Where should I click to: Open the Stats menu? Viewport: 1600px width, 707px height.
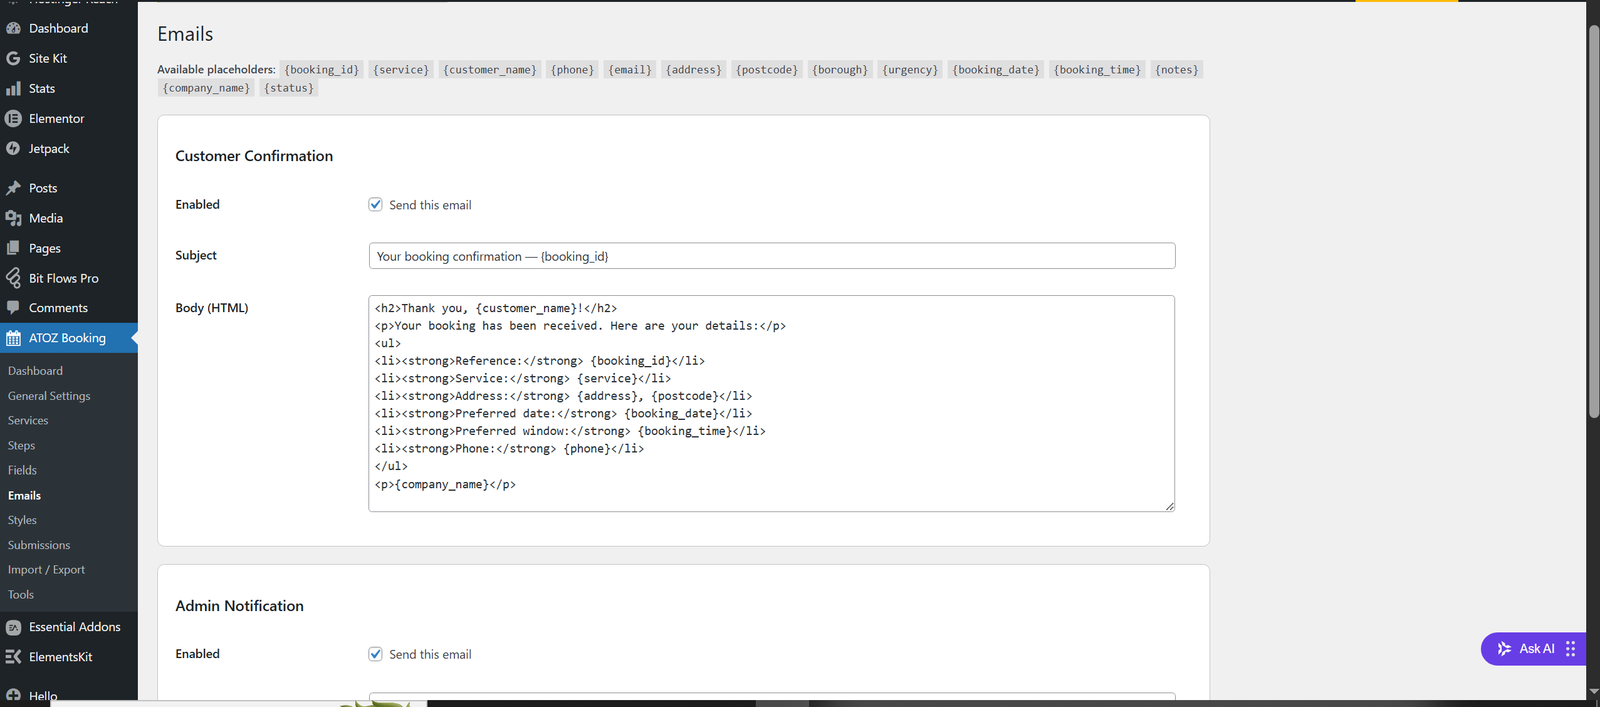[x=42, y=88]
